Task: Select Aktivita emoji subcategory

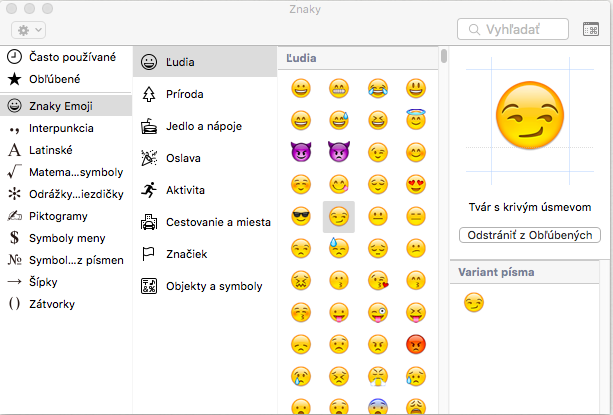Action: (205, 190)
